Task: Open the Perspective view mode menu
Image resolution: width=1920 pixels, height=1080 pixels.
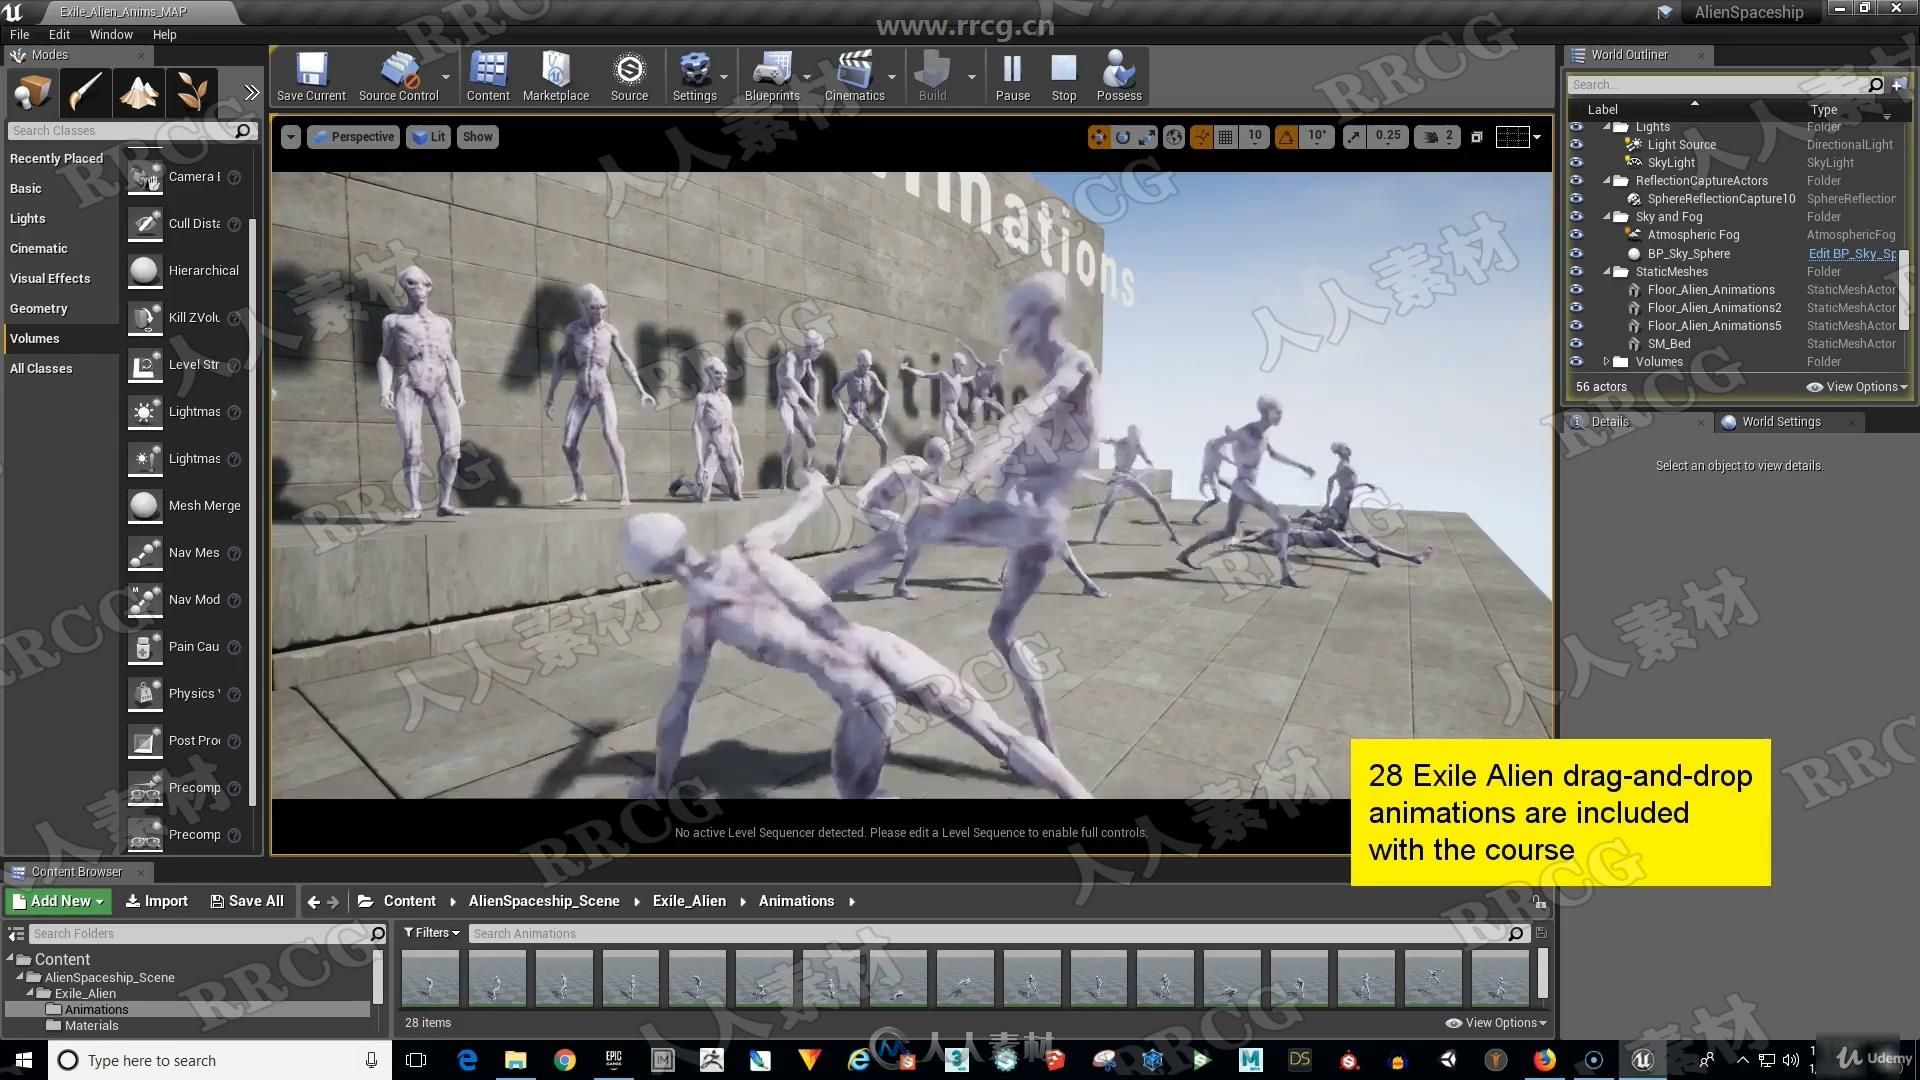Action: click(x=354, y=137)
